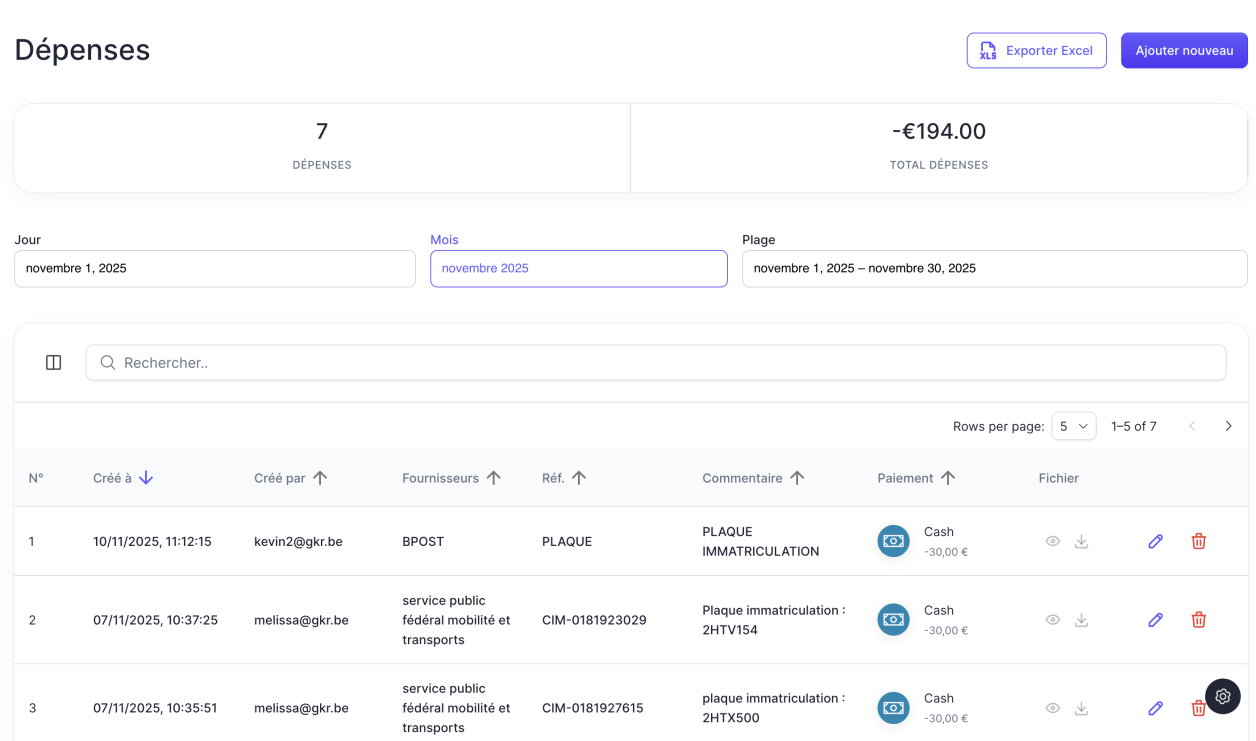Open the Mois month picker
Image resolution: width=1256 pixels, height=741 pixels.
point(578,268)
